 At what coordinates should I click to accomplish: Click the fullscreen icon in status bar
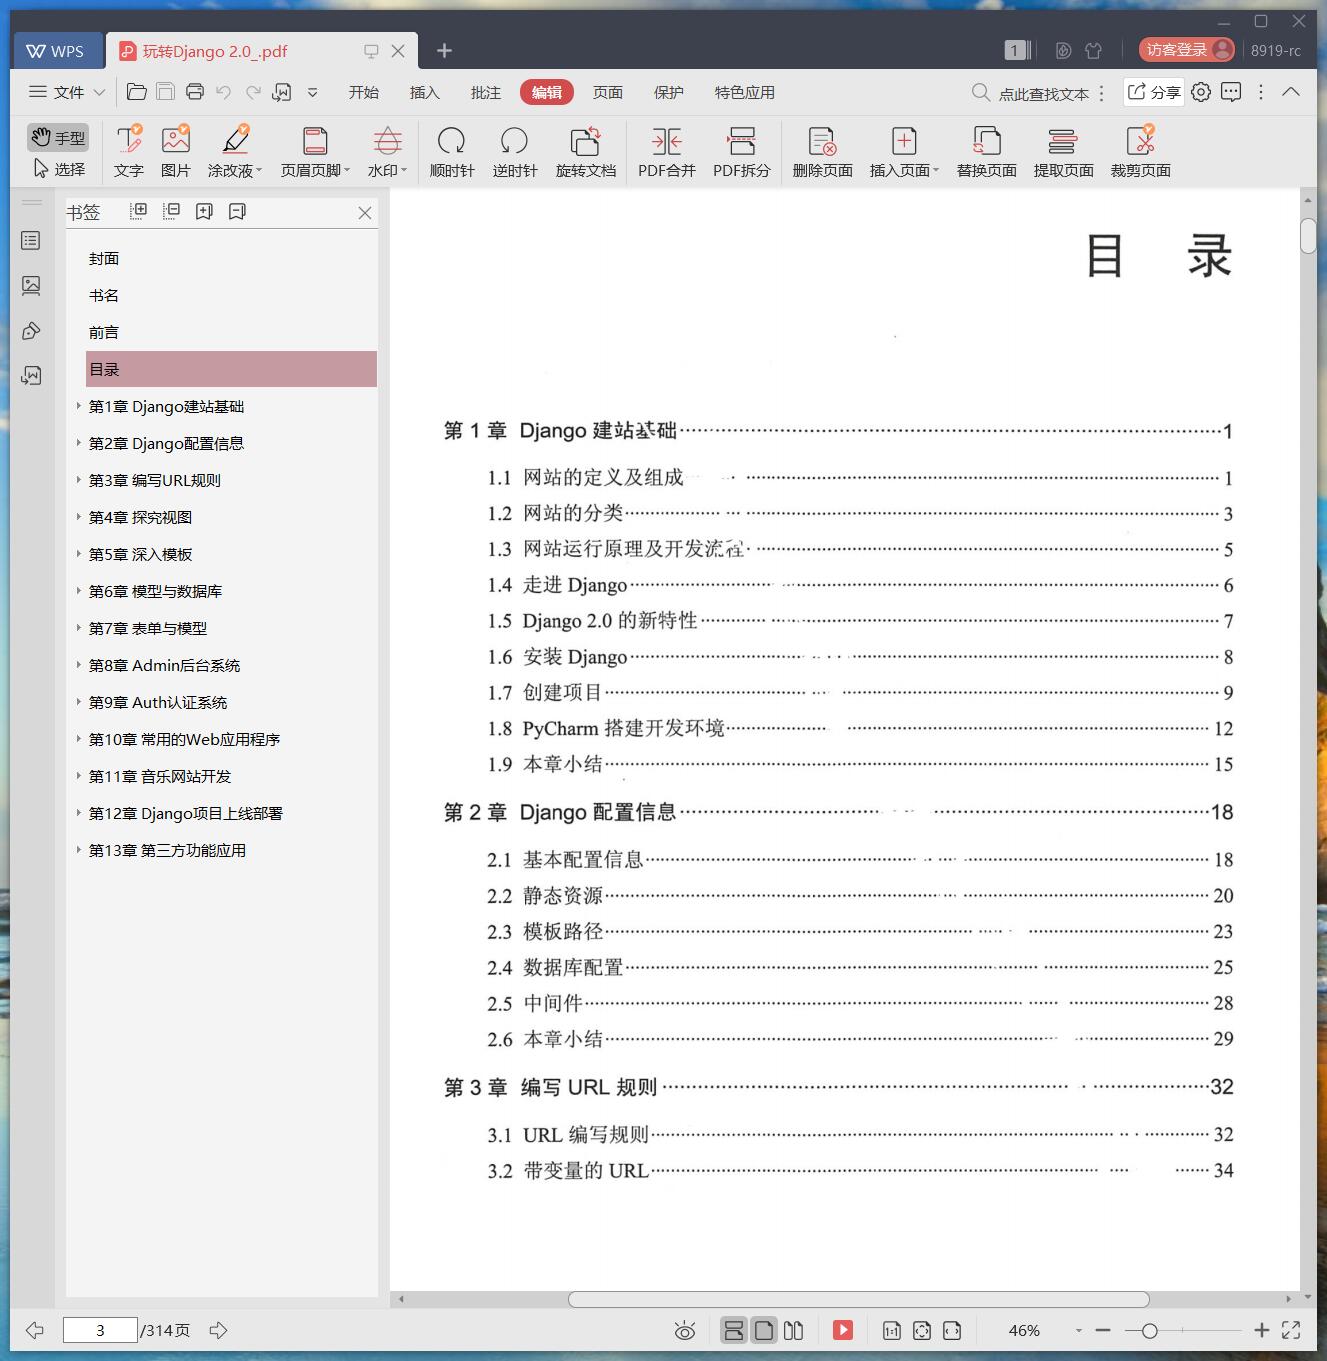(x=1291, y=1330)
